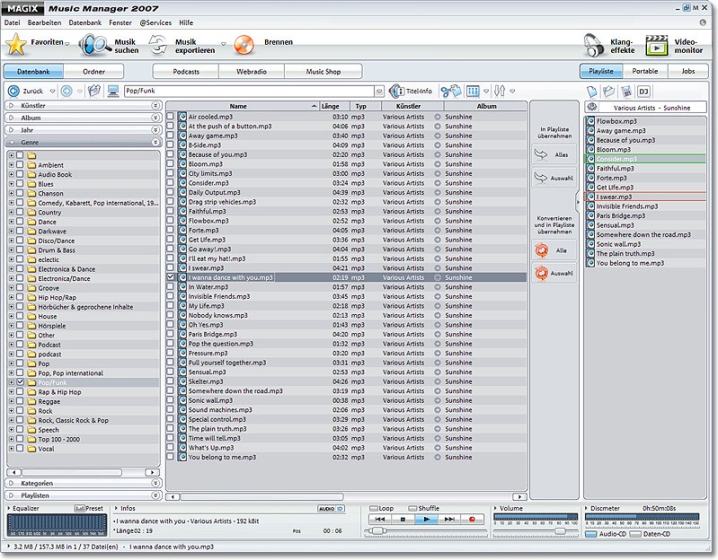This screenshot has width=718, height=560.
Task: Launch the Brennen disc icon
Action: [x=243, y=44]
